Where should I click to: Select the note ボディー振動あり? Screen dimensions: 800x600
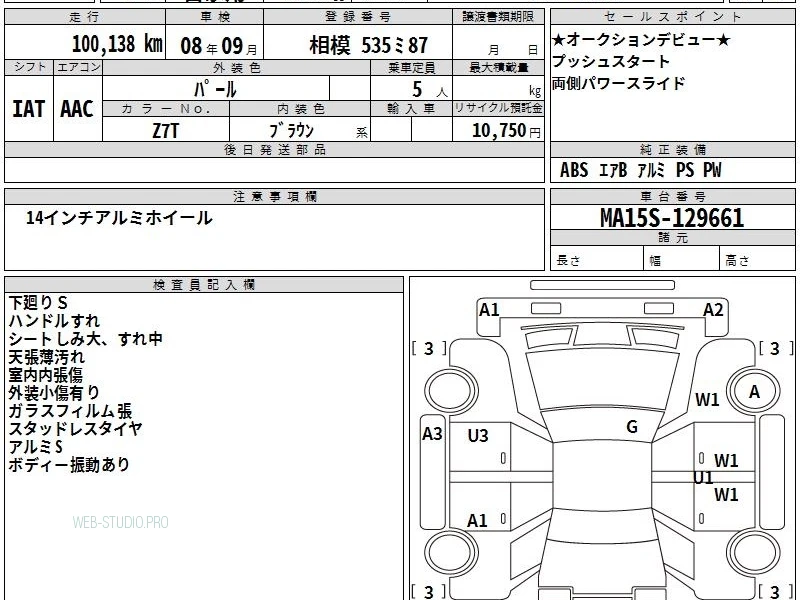point(69,465)
